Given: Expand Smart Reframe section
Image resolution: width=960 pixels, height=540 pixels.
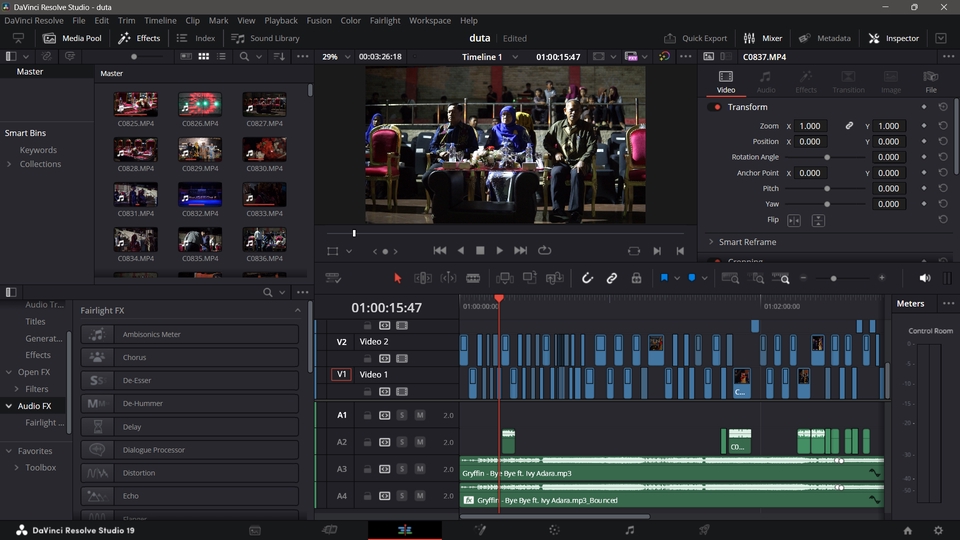Looking at the screenshot, I should [x=711, y=242].
